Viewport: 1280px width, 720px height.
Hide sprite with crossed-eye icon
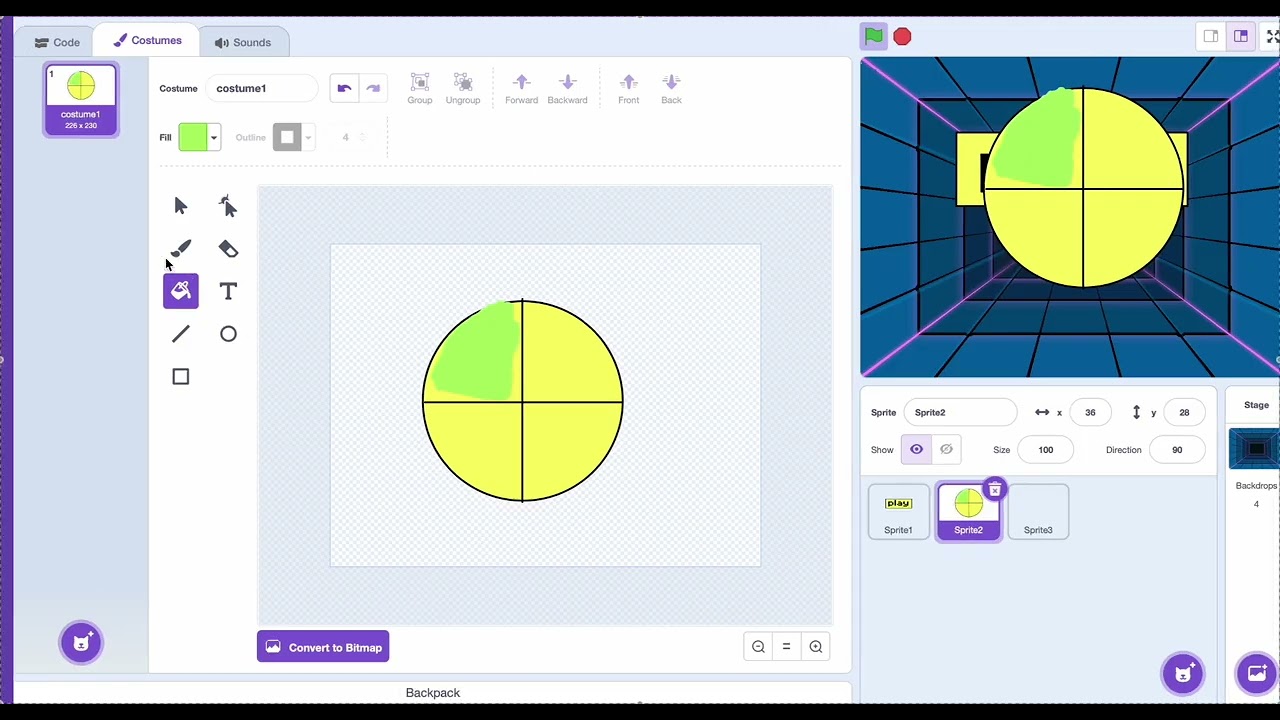pos(946,449)
